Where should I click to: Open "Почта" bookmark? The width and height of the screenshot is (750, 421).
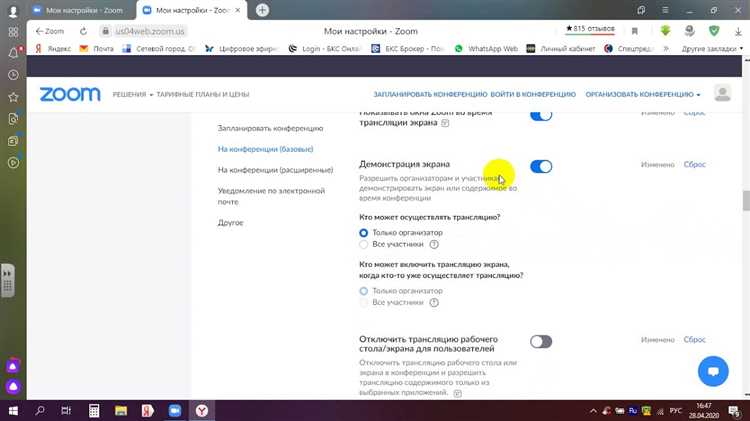click(x=97, y=49)
